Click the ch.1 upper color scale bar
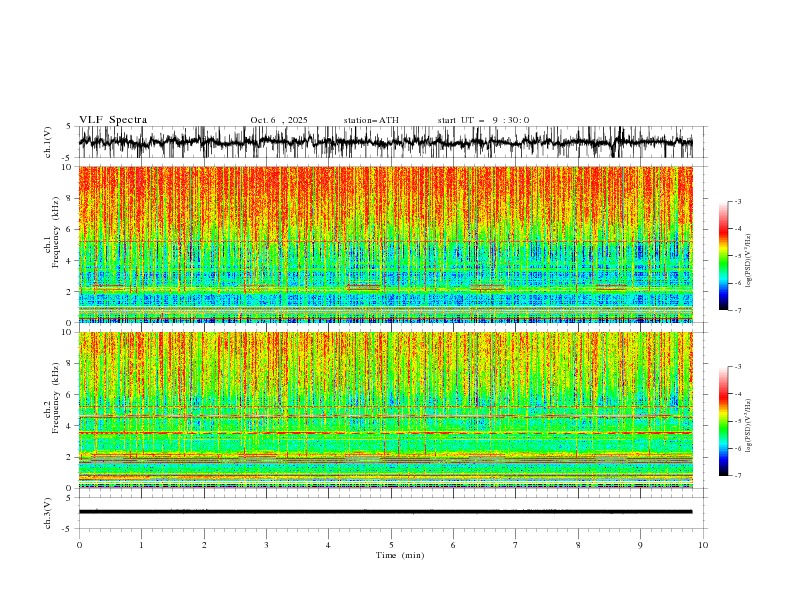 [723, 256]
